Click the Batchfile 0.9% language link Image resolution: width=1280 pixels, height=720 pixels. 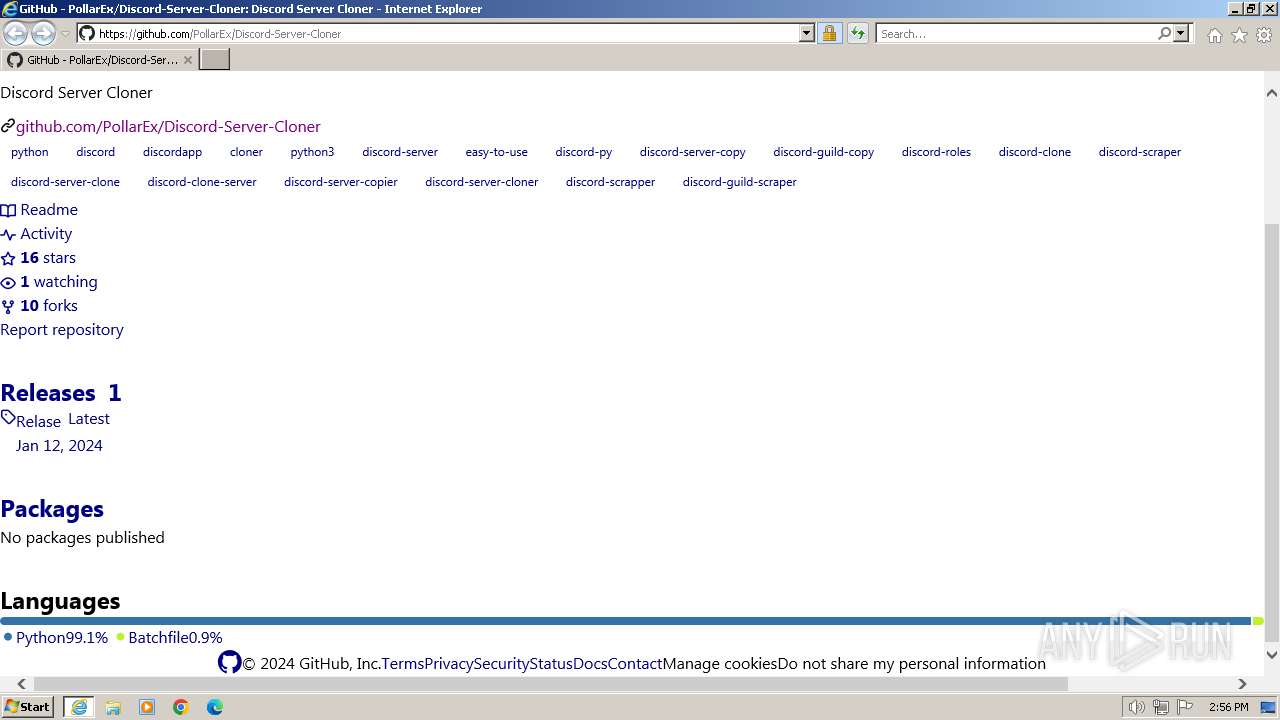[169, 638]
